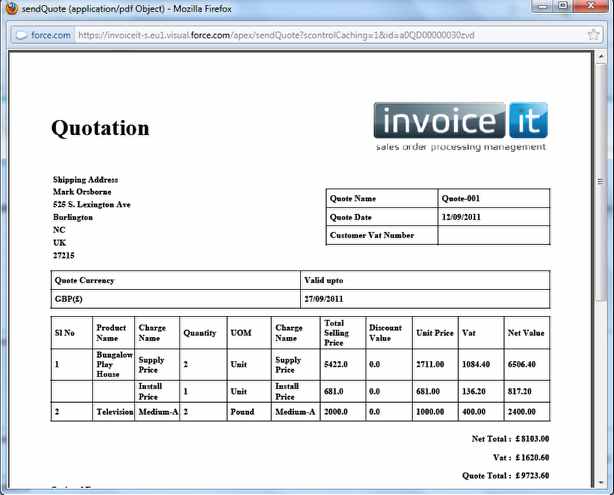Click the 817.20 net value cell

point(527,392)
